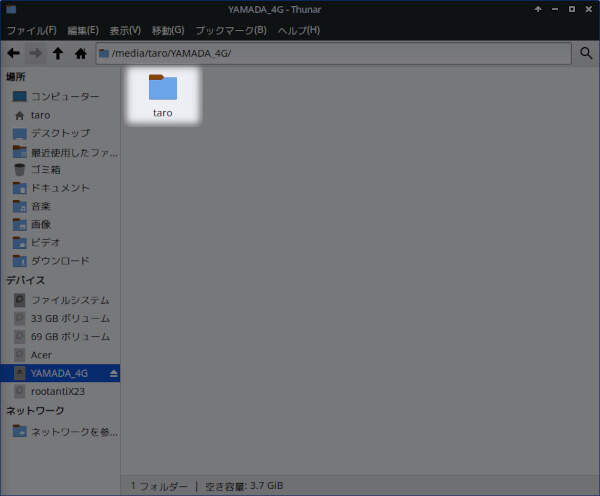This screenshot has width=600, height=496.
Task: Select the YAMADA_4G device entry
Action: [60, 373]
